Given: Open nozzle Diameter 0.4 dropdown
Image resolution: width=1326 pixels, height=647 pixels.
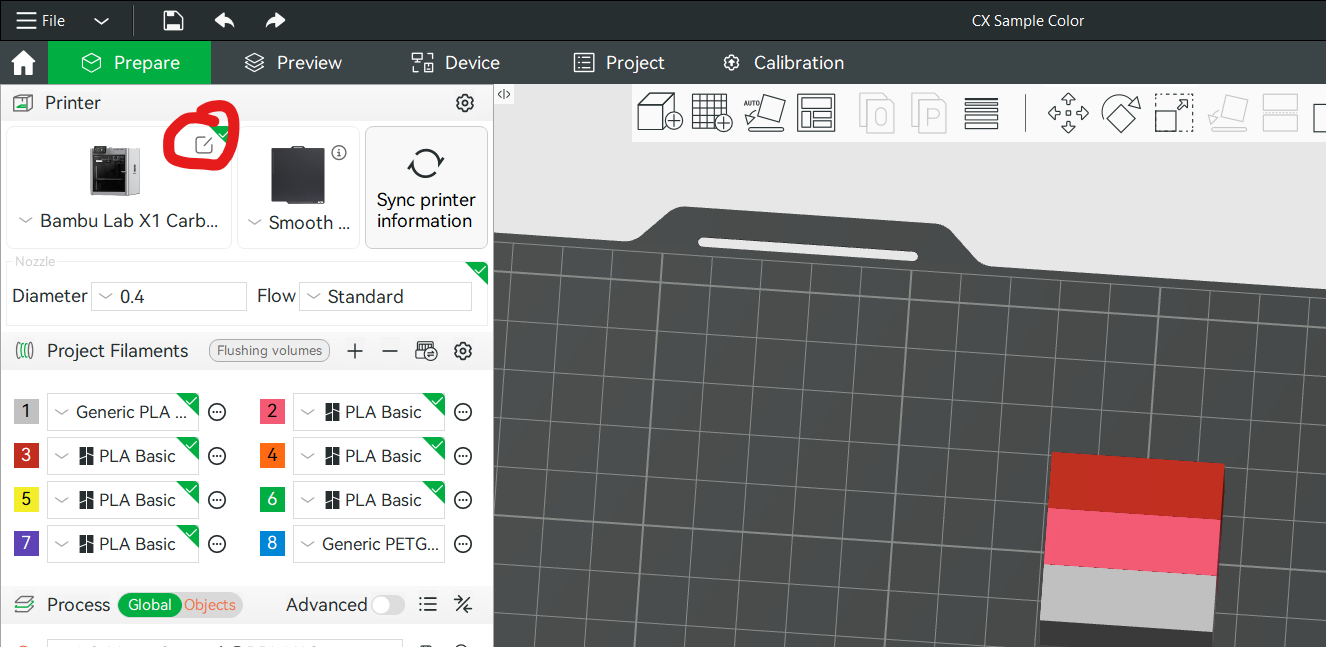Looking at the screenshot, I should (169, 296).
